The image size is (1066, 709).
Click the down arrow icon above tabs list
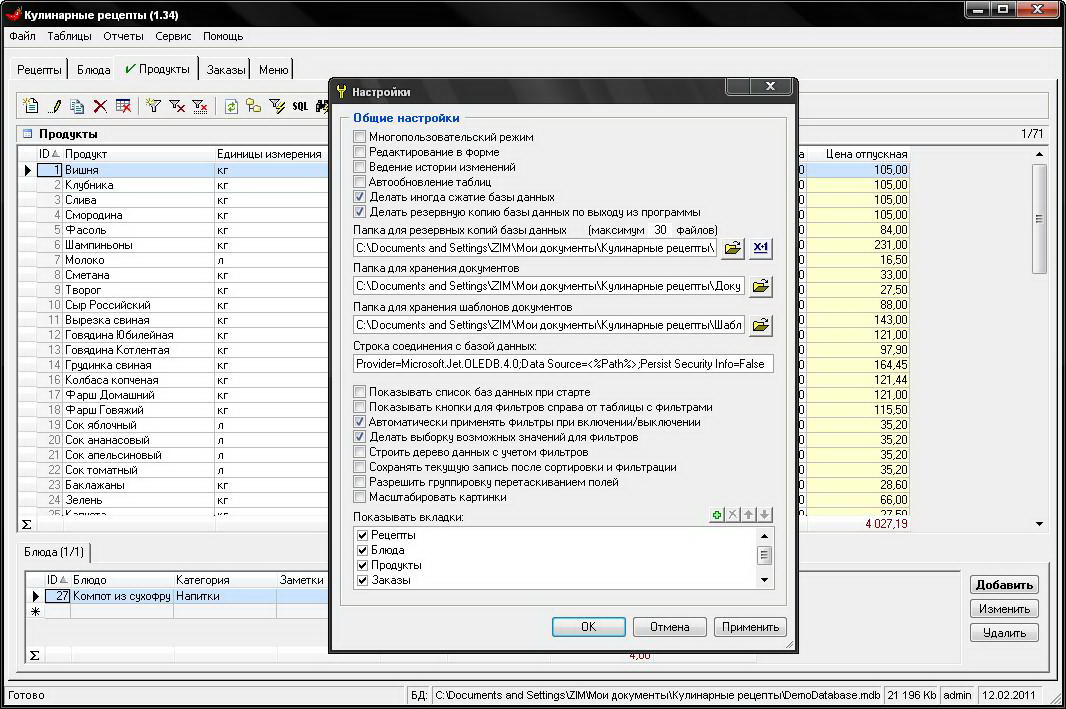(764, 515)
